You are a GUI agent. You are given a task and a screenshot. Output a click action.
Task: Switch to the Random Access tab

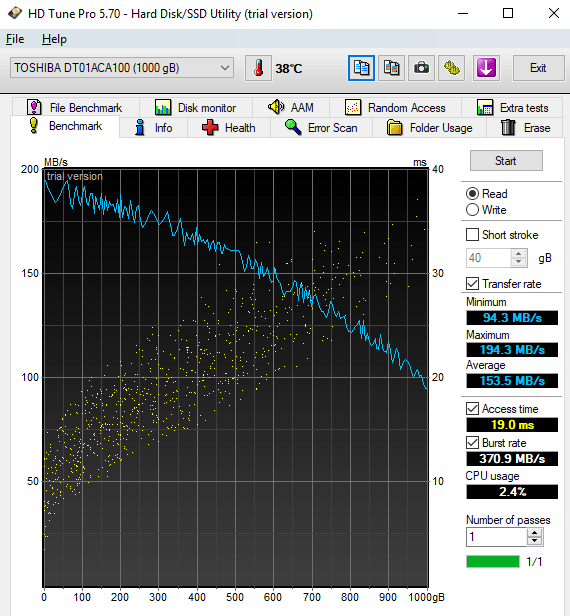[x=395, y=108]
